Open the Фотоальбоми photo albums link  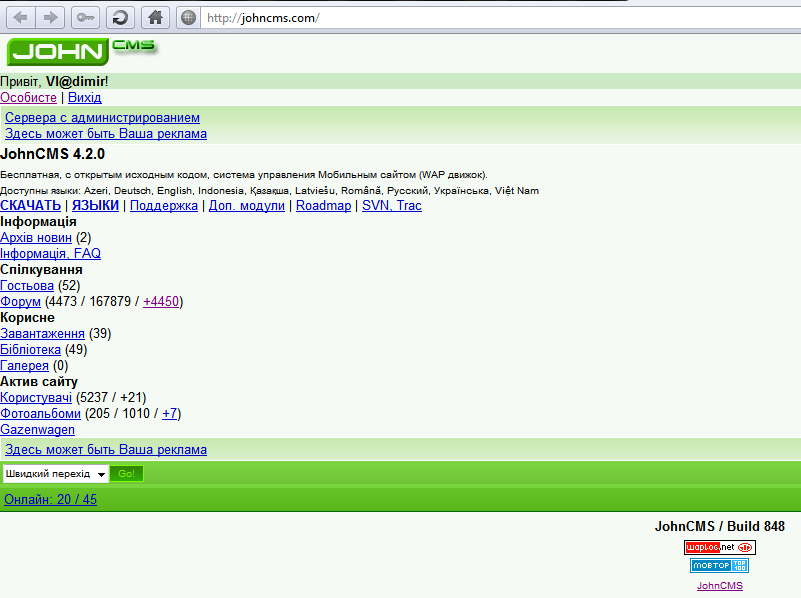click(40, 413)
